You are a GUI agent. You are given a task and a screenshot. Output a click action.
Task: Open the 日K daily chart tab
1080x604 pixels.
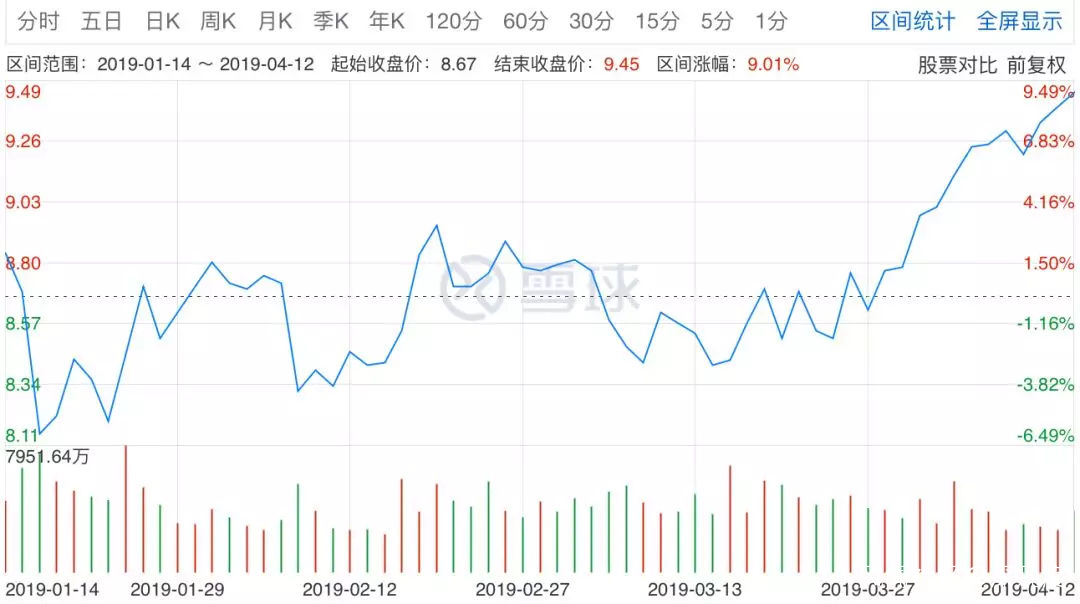(162, 21)
